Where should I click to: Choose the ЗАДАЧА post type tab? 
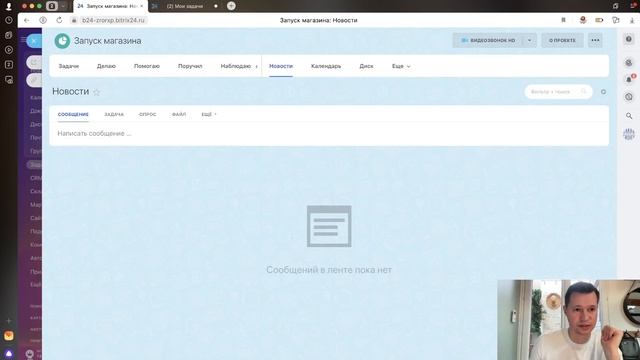(x=114, y=114)
